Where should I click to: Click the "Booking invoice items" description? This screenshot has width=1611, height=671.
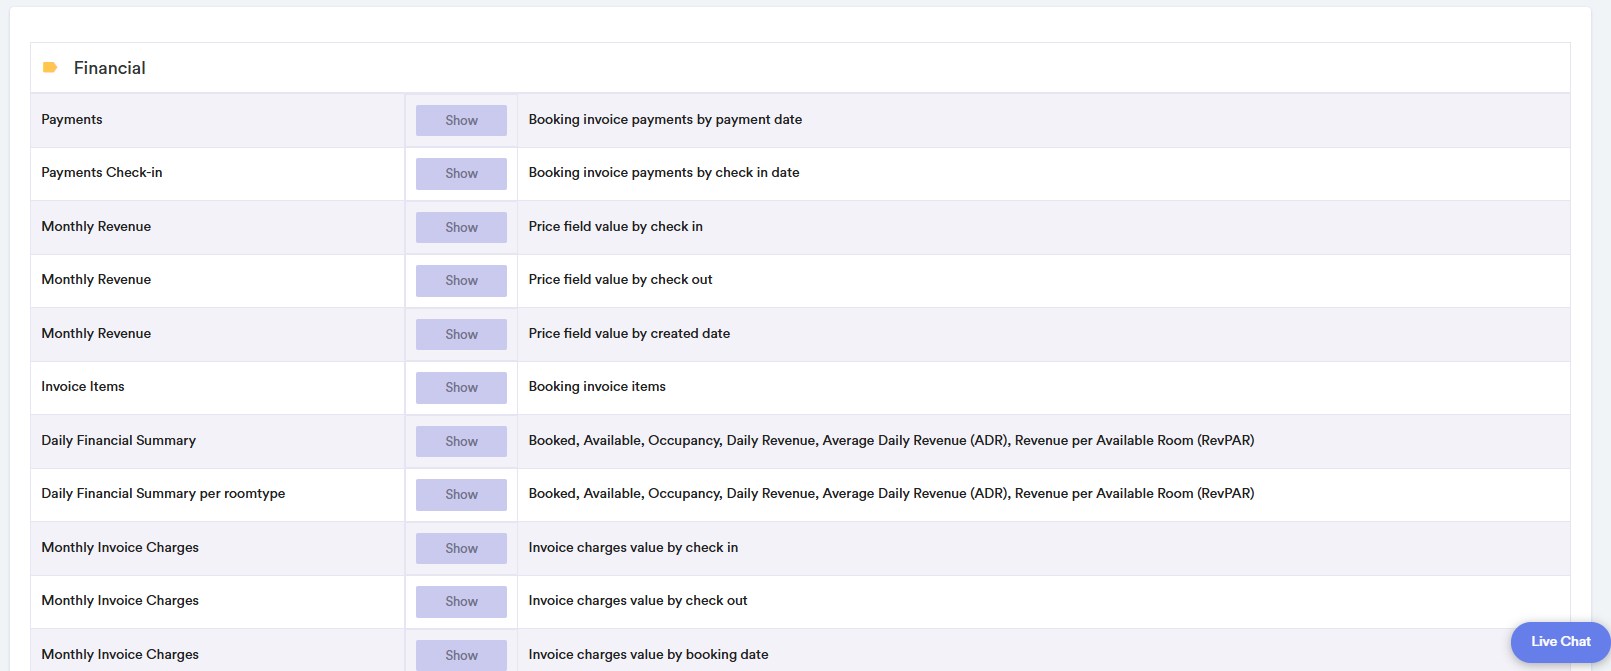597,386
